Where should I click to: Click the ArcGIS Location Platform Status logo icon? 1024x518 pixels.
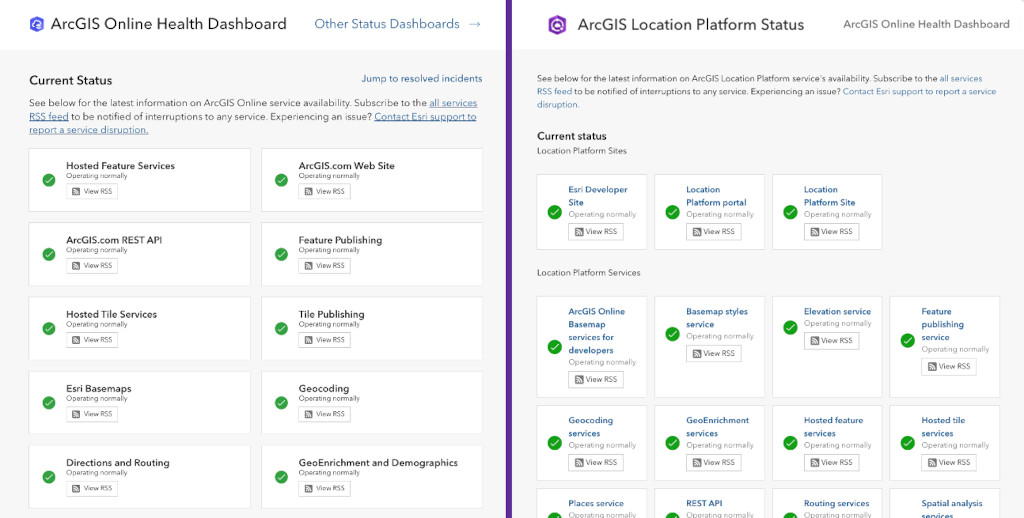(x=557, y=25)
